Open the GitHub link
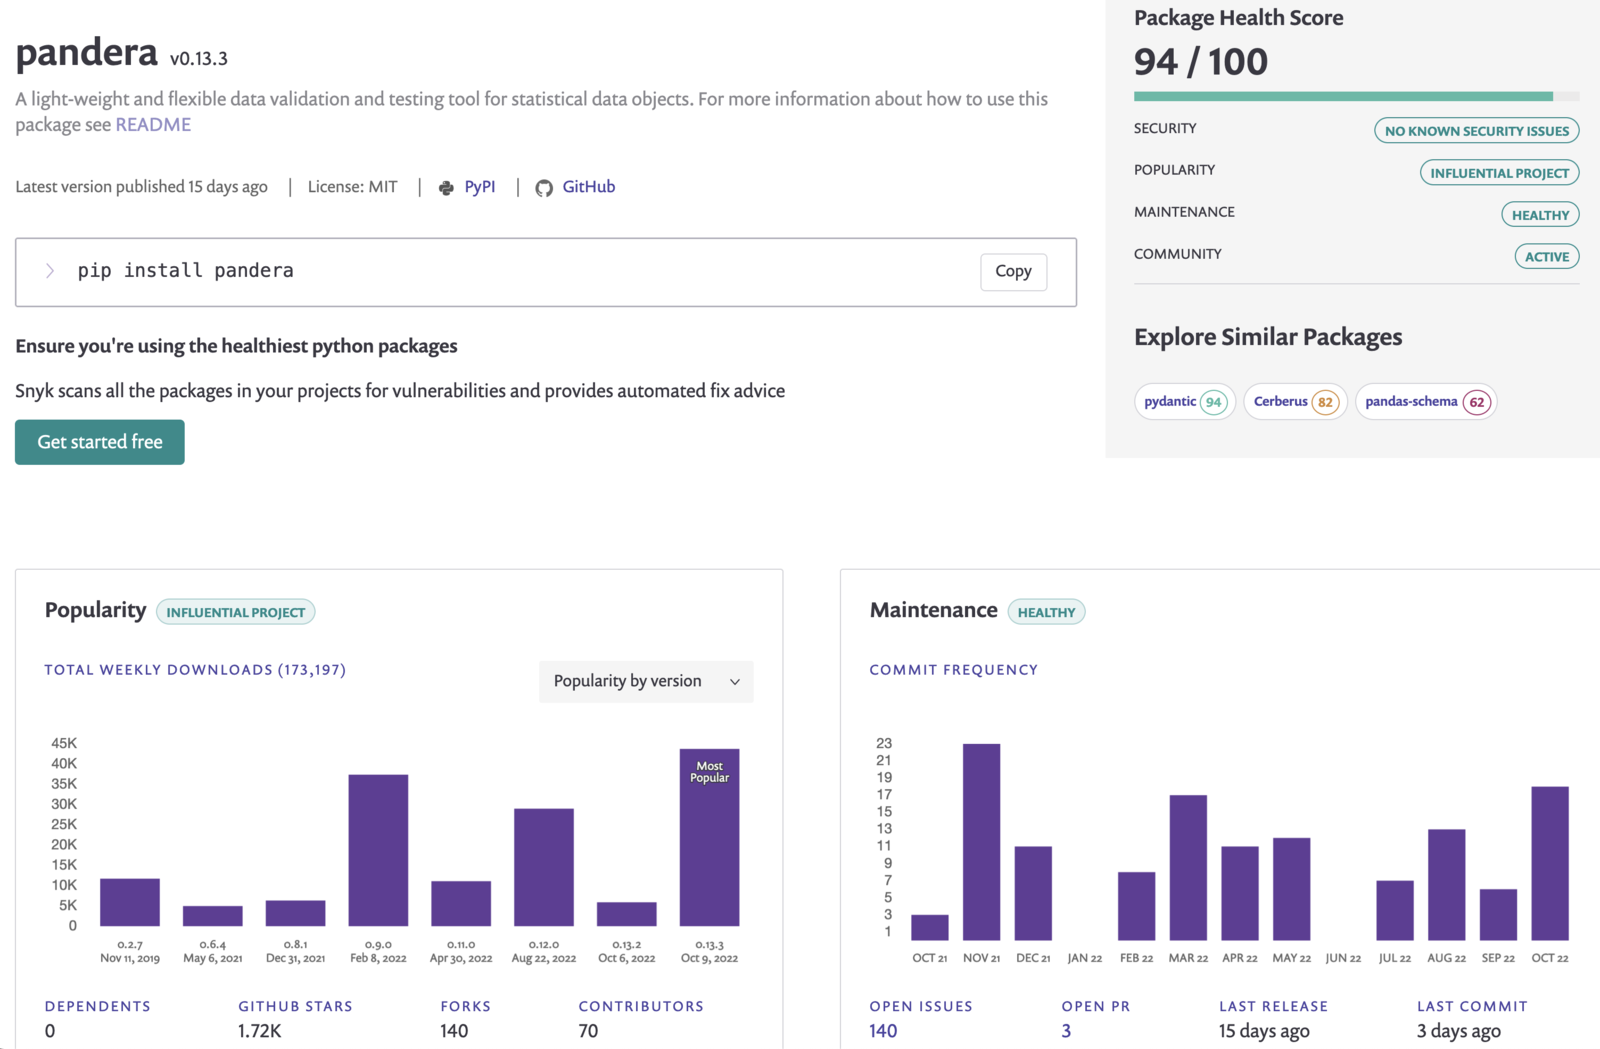 pos(589,187)
